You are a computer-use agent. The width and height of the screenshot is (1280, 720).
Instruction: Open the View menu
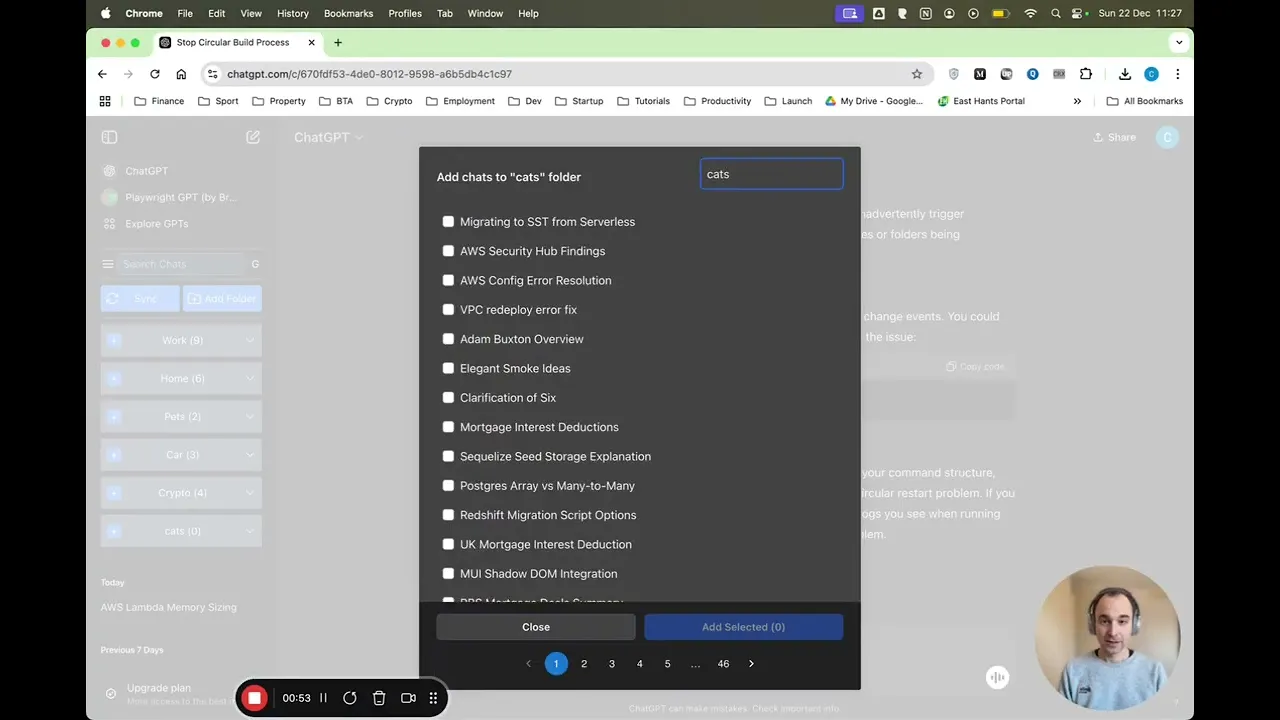coord(251,13)
